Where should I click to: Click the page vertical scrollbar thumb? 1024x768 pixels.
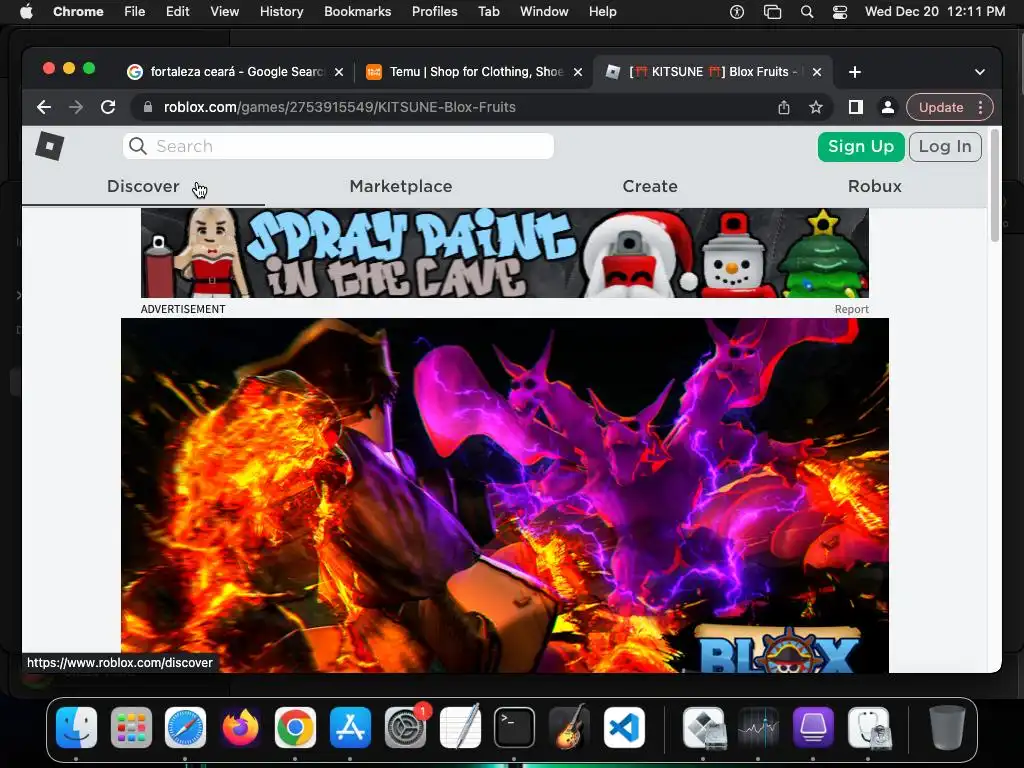click(995, 186)
